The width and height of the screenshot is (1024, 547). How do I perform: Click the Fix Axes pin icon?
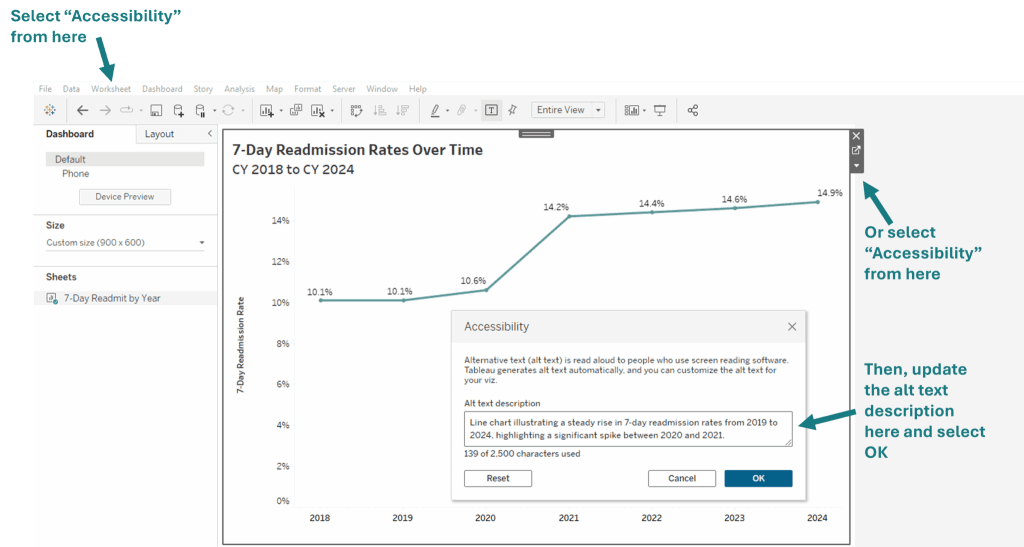[513, 110]
